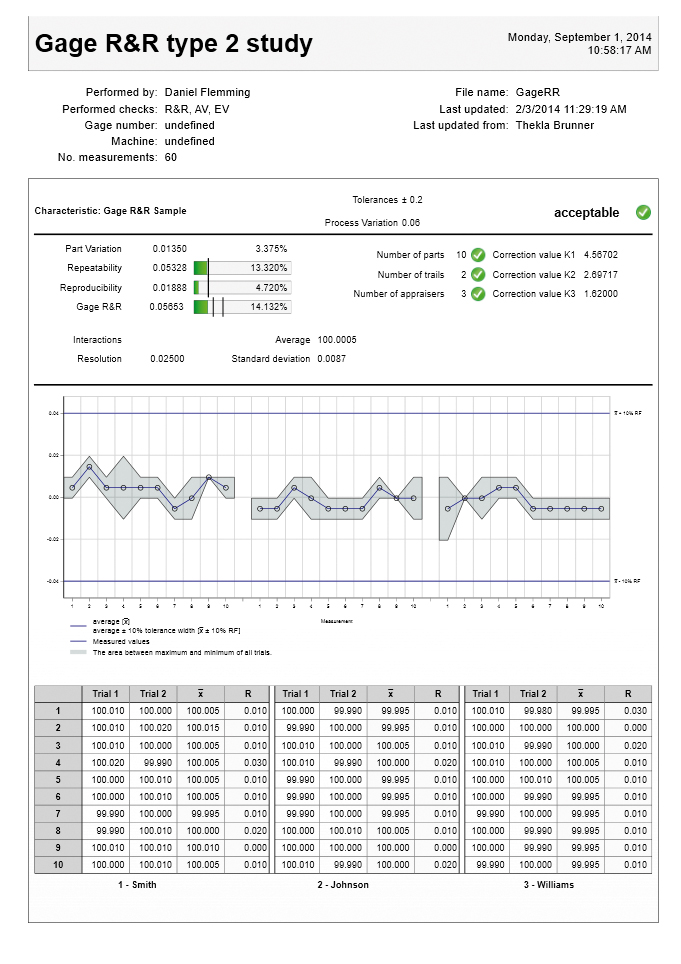Click the report date Monday, September 1, 2014
The width and height of the screenshot is (681, 964).
click(579, 37)
